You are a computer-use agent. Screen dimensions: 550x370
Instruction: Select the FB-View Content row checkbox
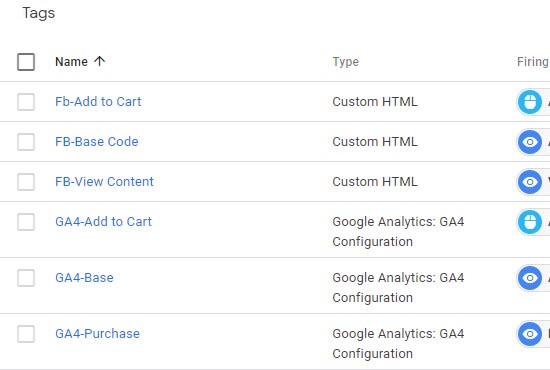pos(26,182)
